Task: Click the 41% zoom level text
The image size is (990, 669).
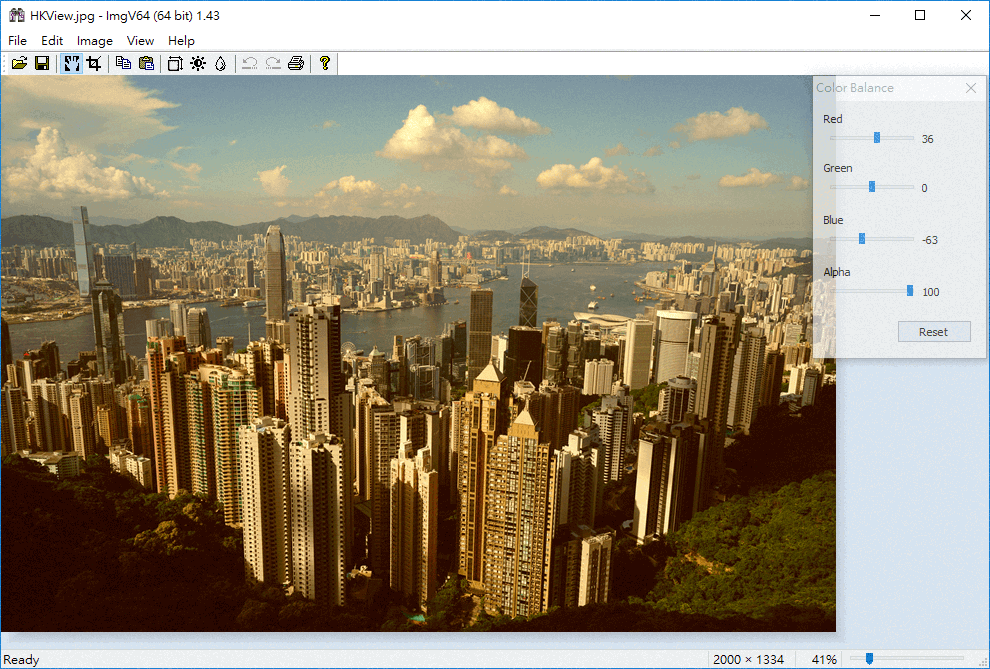Action: point(824,660)
